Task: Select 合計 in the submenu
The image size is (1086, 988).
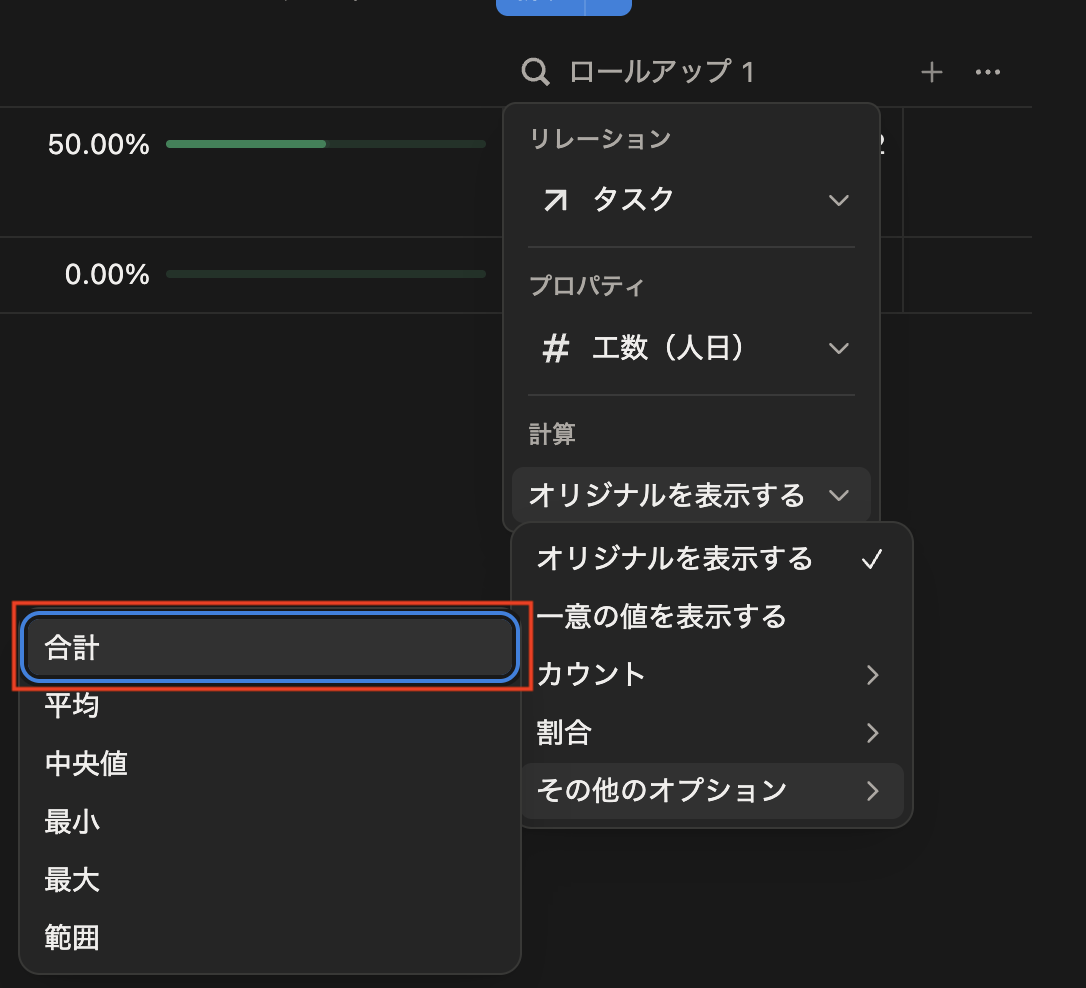Action: tap(269, 648)
